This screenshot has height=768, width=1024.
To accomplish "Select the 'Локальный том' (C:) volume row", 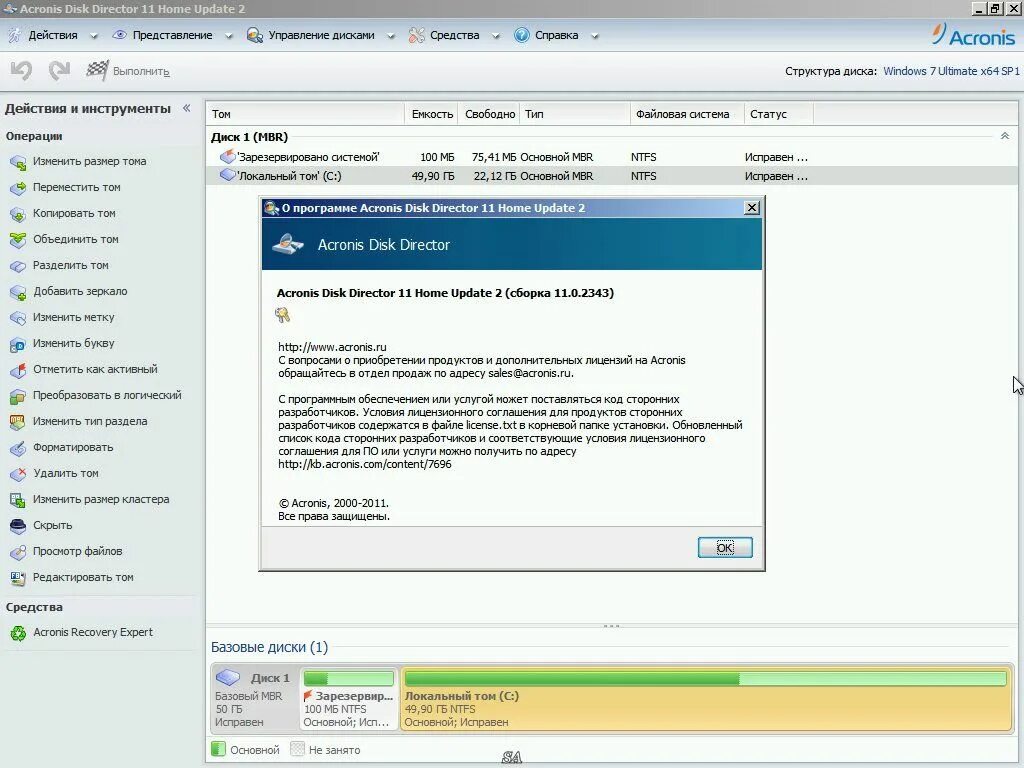I will (x=611, y=176).
